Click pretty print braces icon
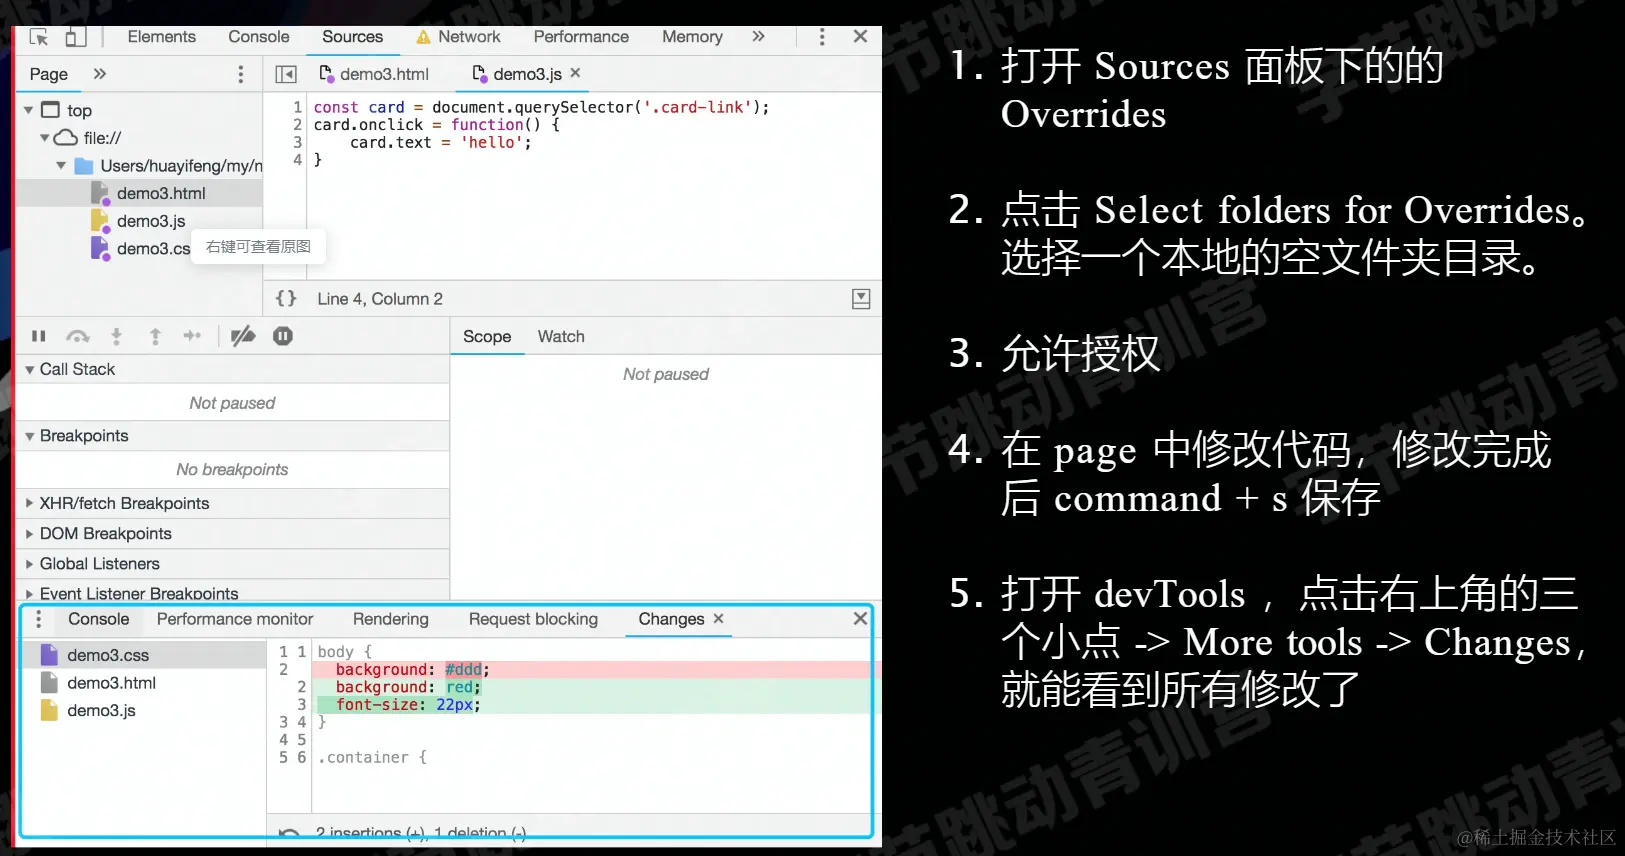The image size is (1625, 856). (x=286, y=298)
